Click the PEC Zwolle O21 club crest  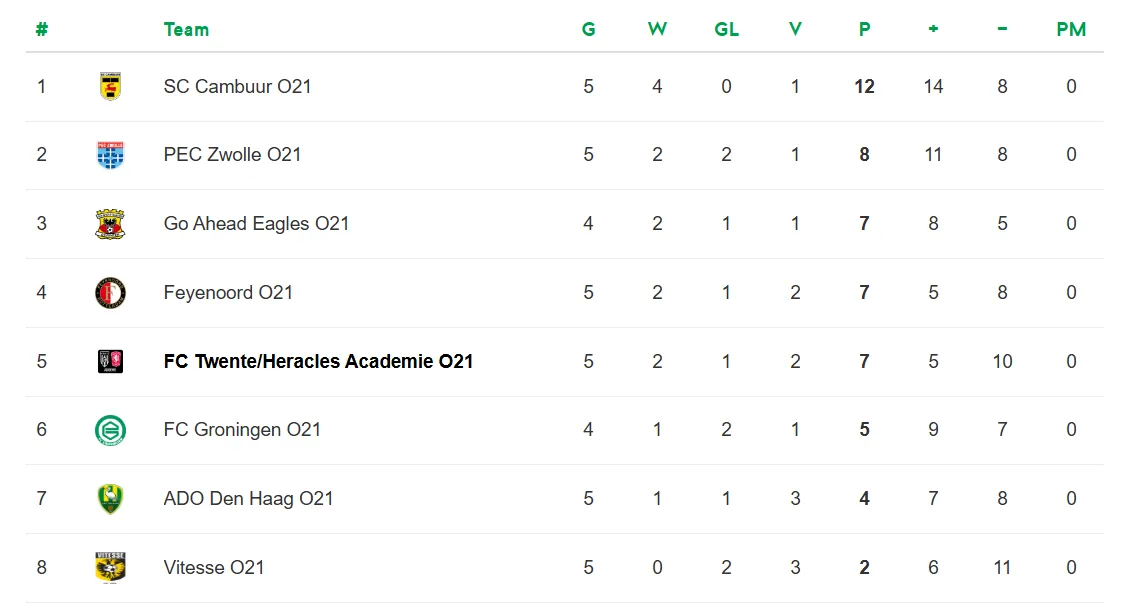coord(110,155)
